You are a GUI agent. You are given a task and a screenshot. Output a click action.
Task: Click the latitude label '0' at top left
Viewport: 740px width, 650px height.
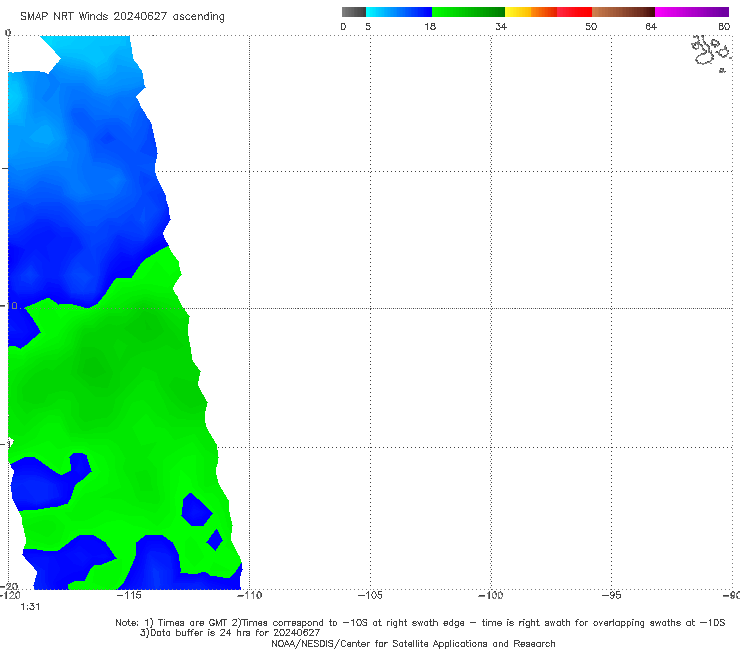pyautogui.click(x=8, y=33)
